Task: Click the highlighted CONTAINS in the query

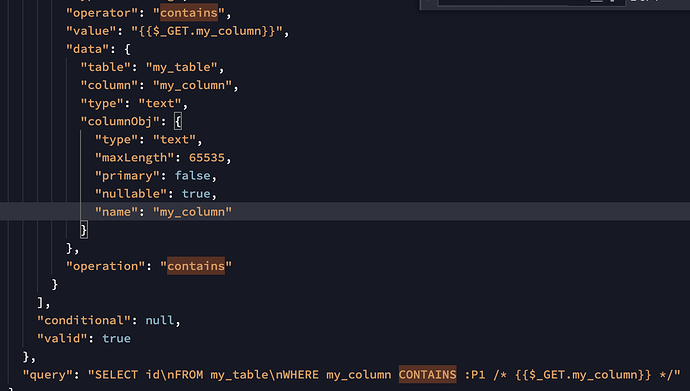Action: (428, 375)
